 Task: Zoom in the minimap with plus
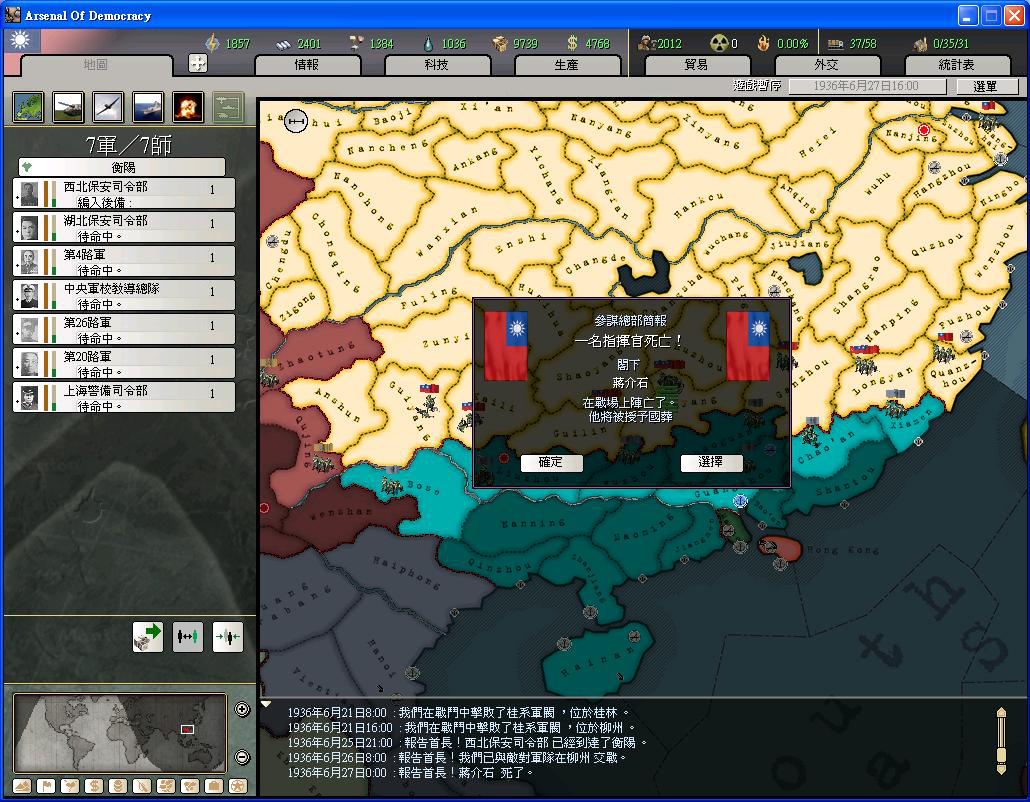(242, 709)
